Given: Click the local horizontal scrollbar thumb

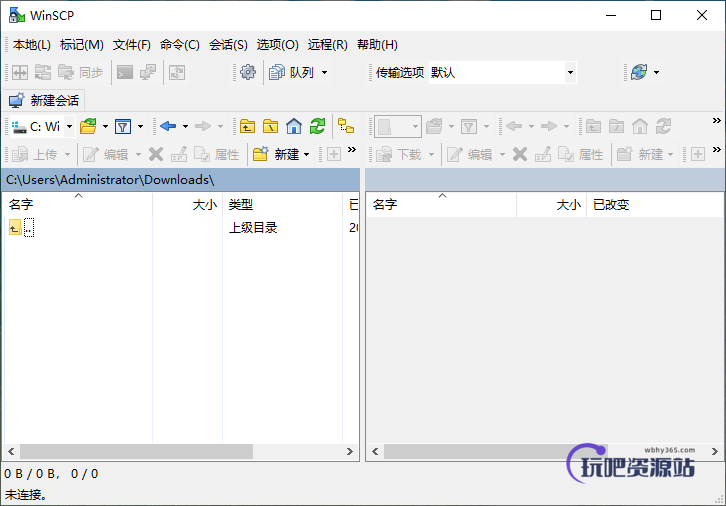Looking at the screenshot, I should [137, 451].
